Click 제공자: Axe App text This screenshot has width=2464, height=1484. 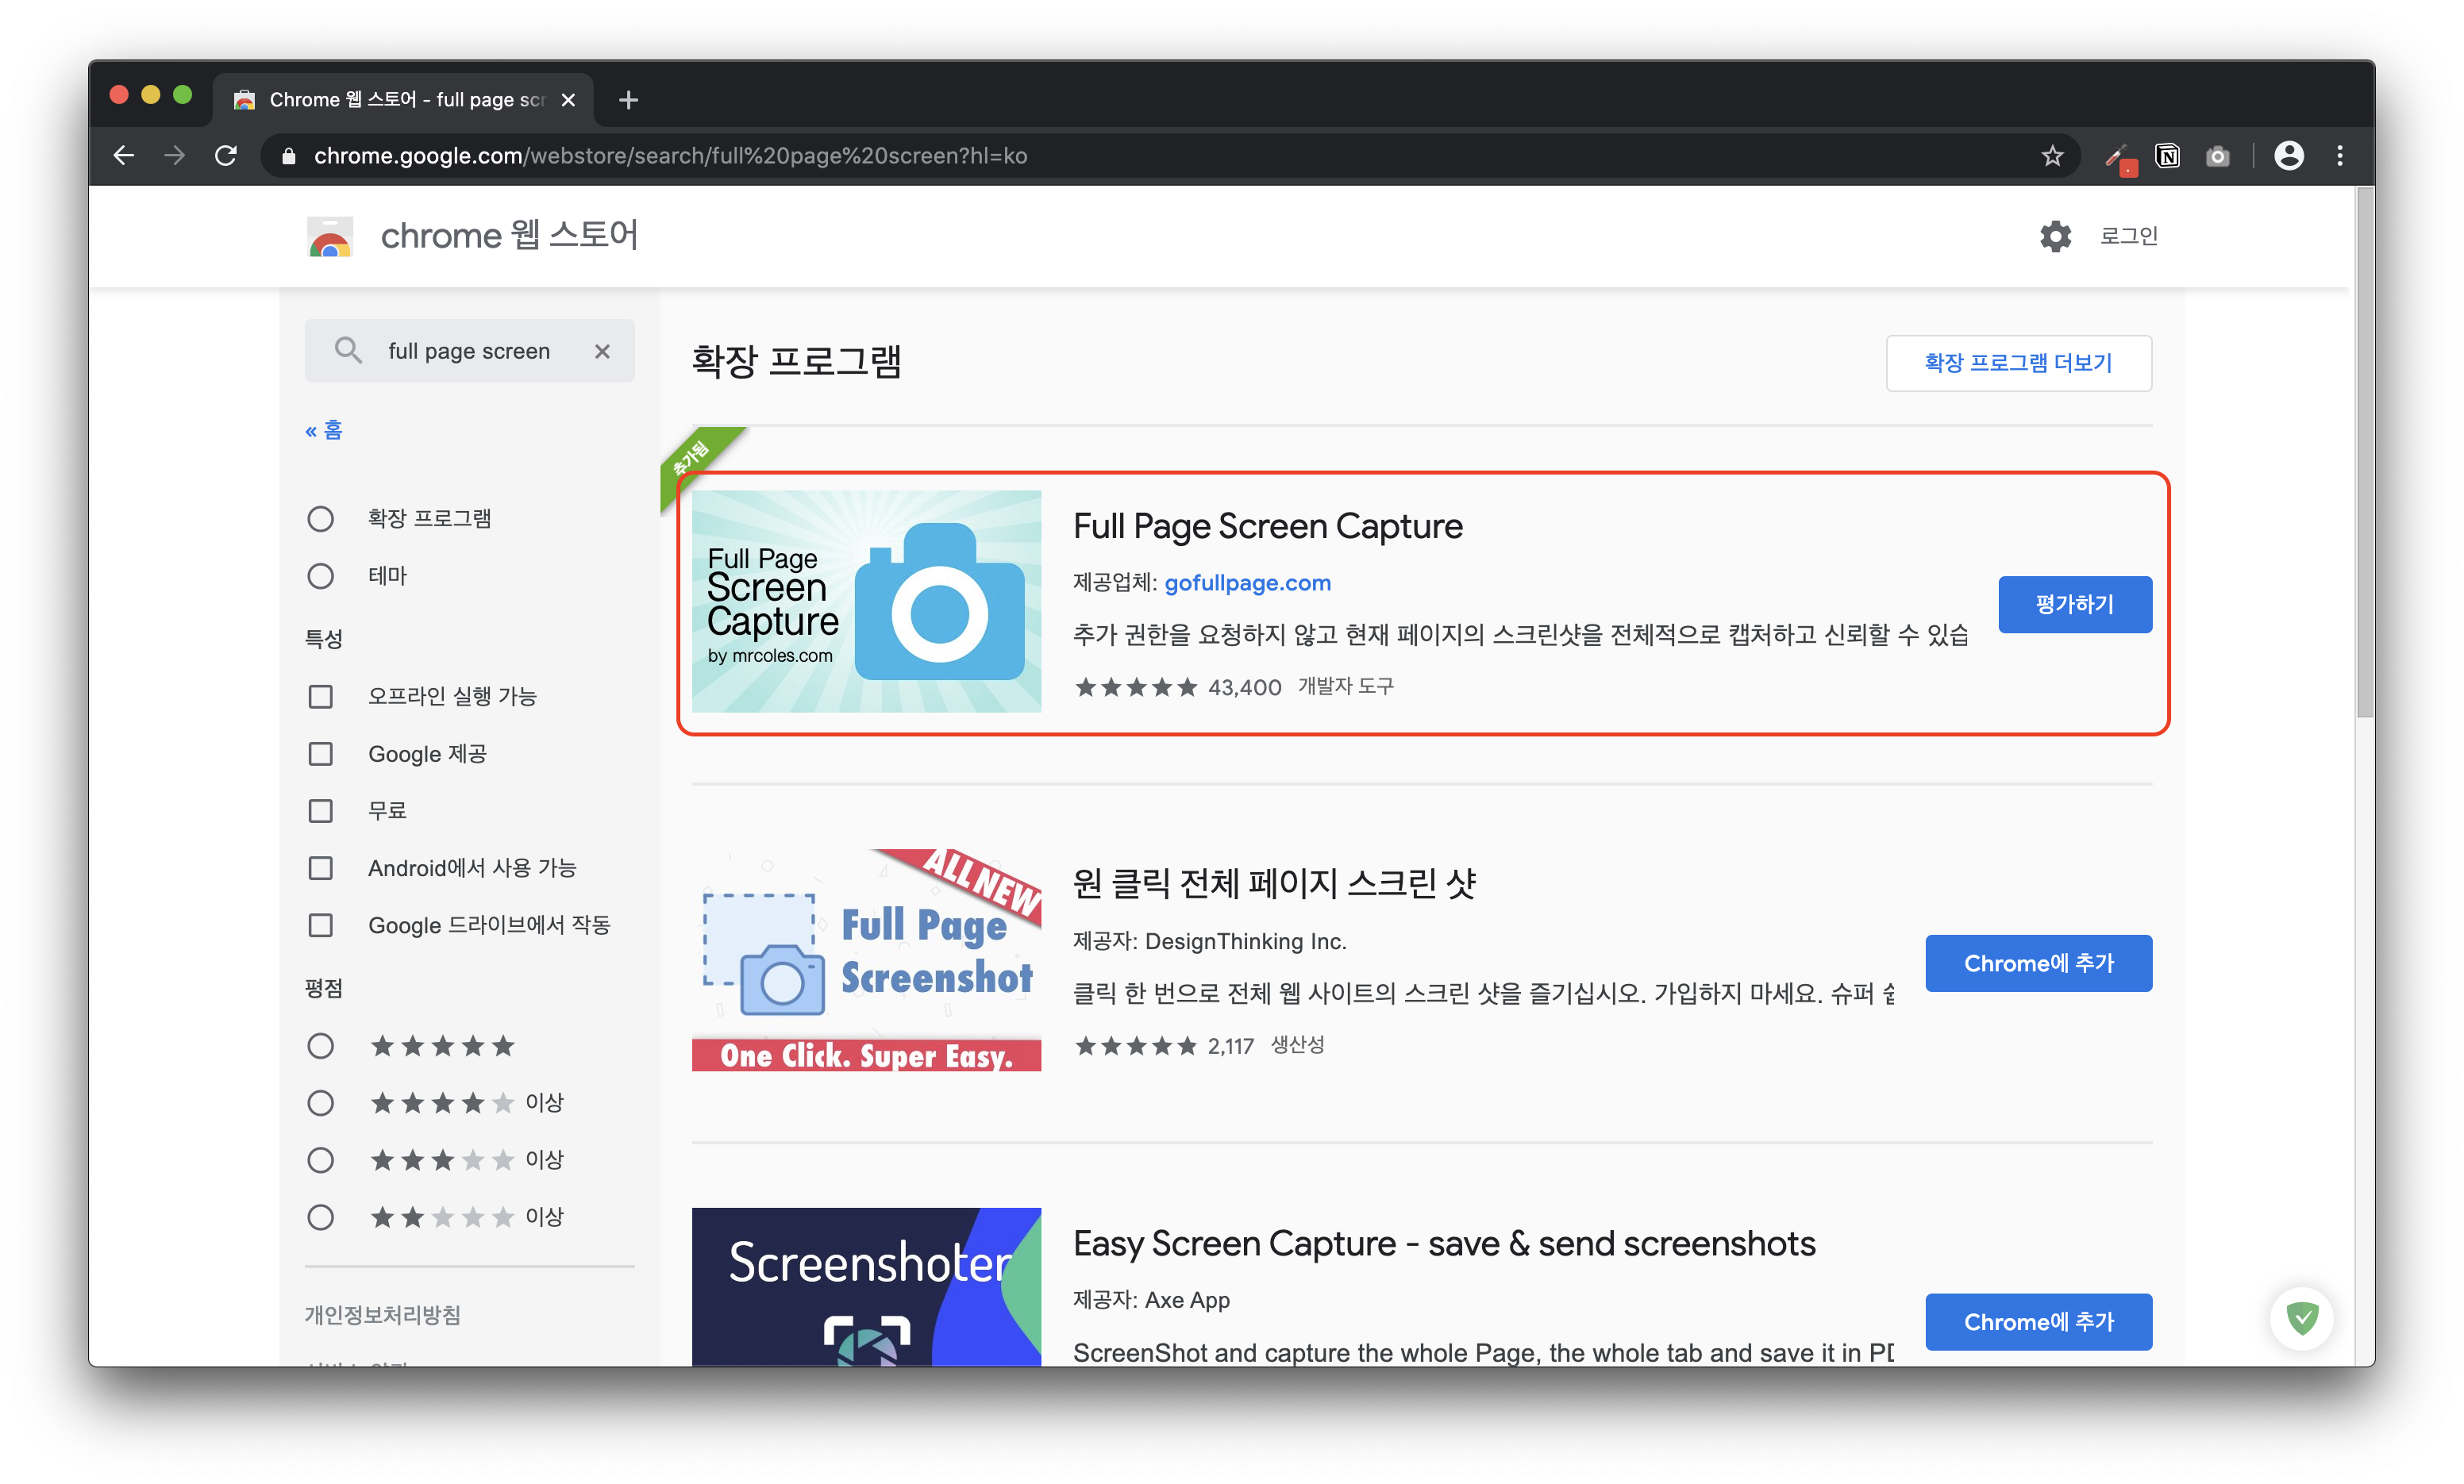pos(1151,1300)
